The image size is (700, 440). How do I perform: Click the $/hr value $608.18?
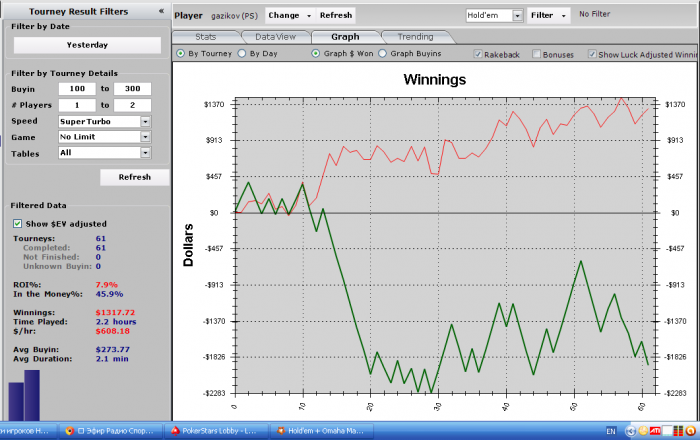click(112, 331)
